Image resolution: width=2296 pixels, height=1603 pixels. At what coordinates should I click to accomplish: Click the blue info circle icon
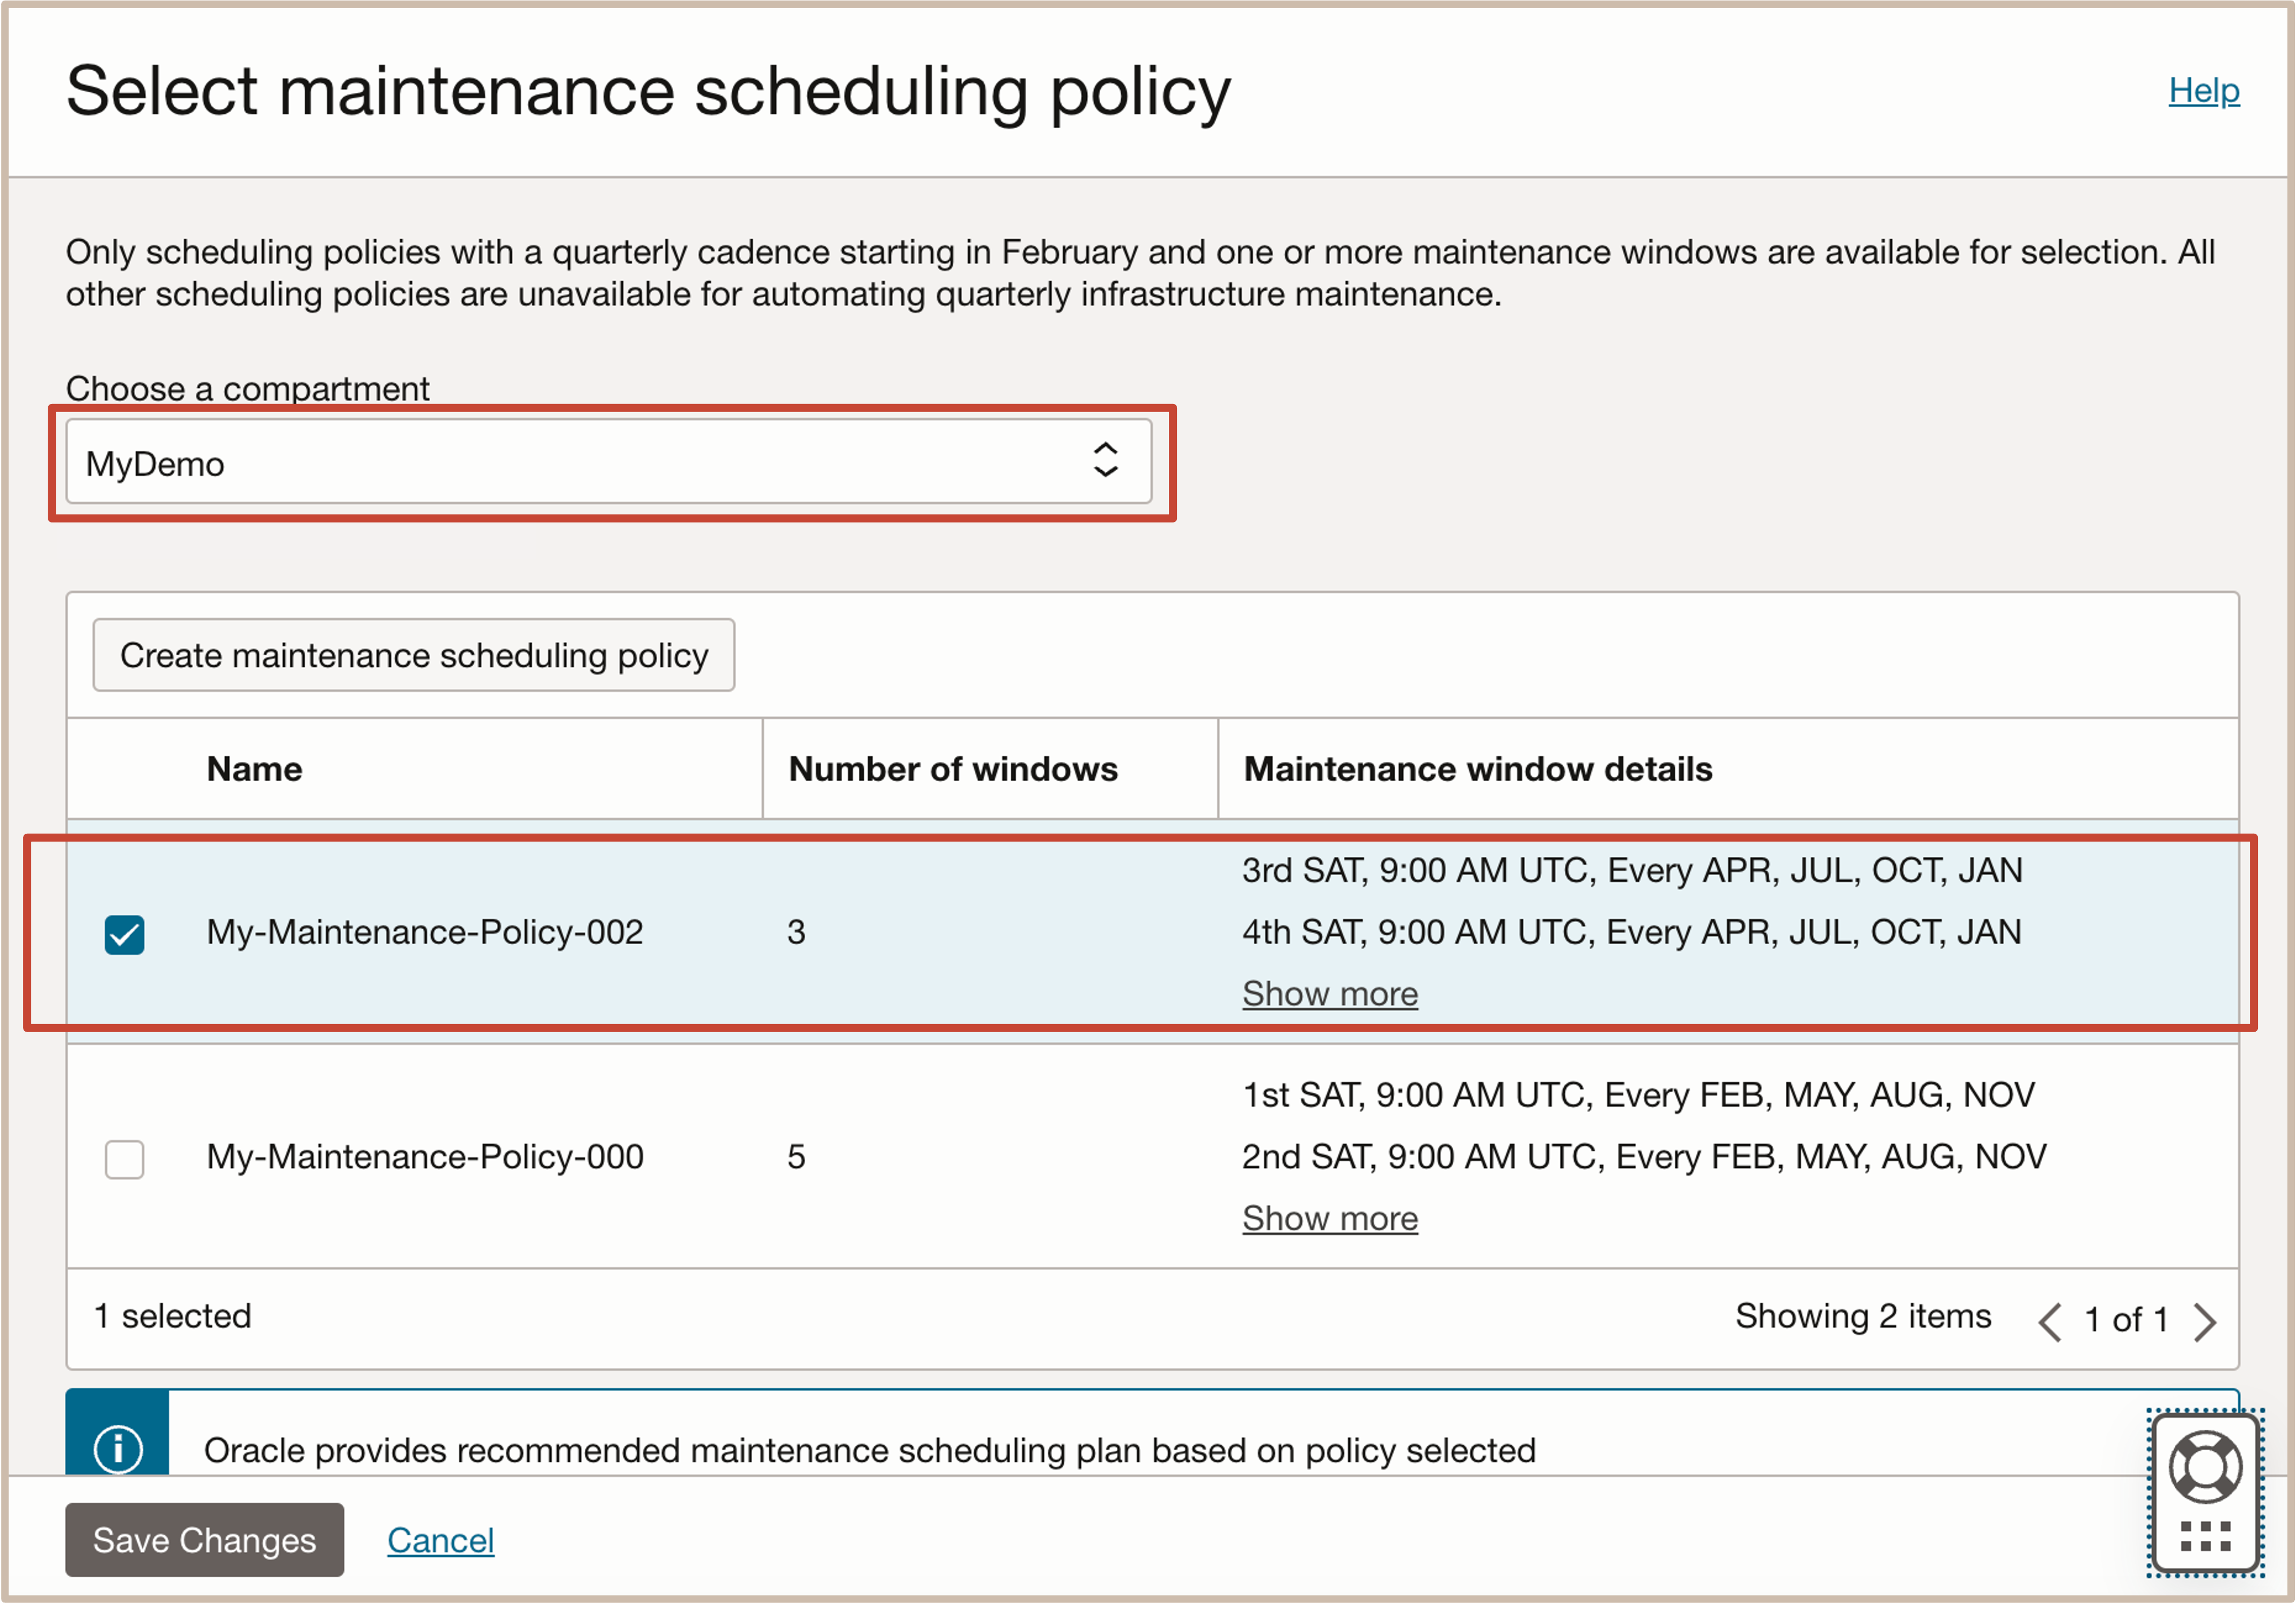click(118, 1448)
